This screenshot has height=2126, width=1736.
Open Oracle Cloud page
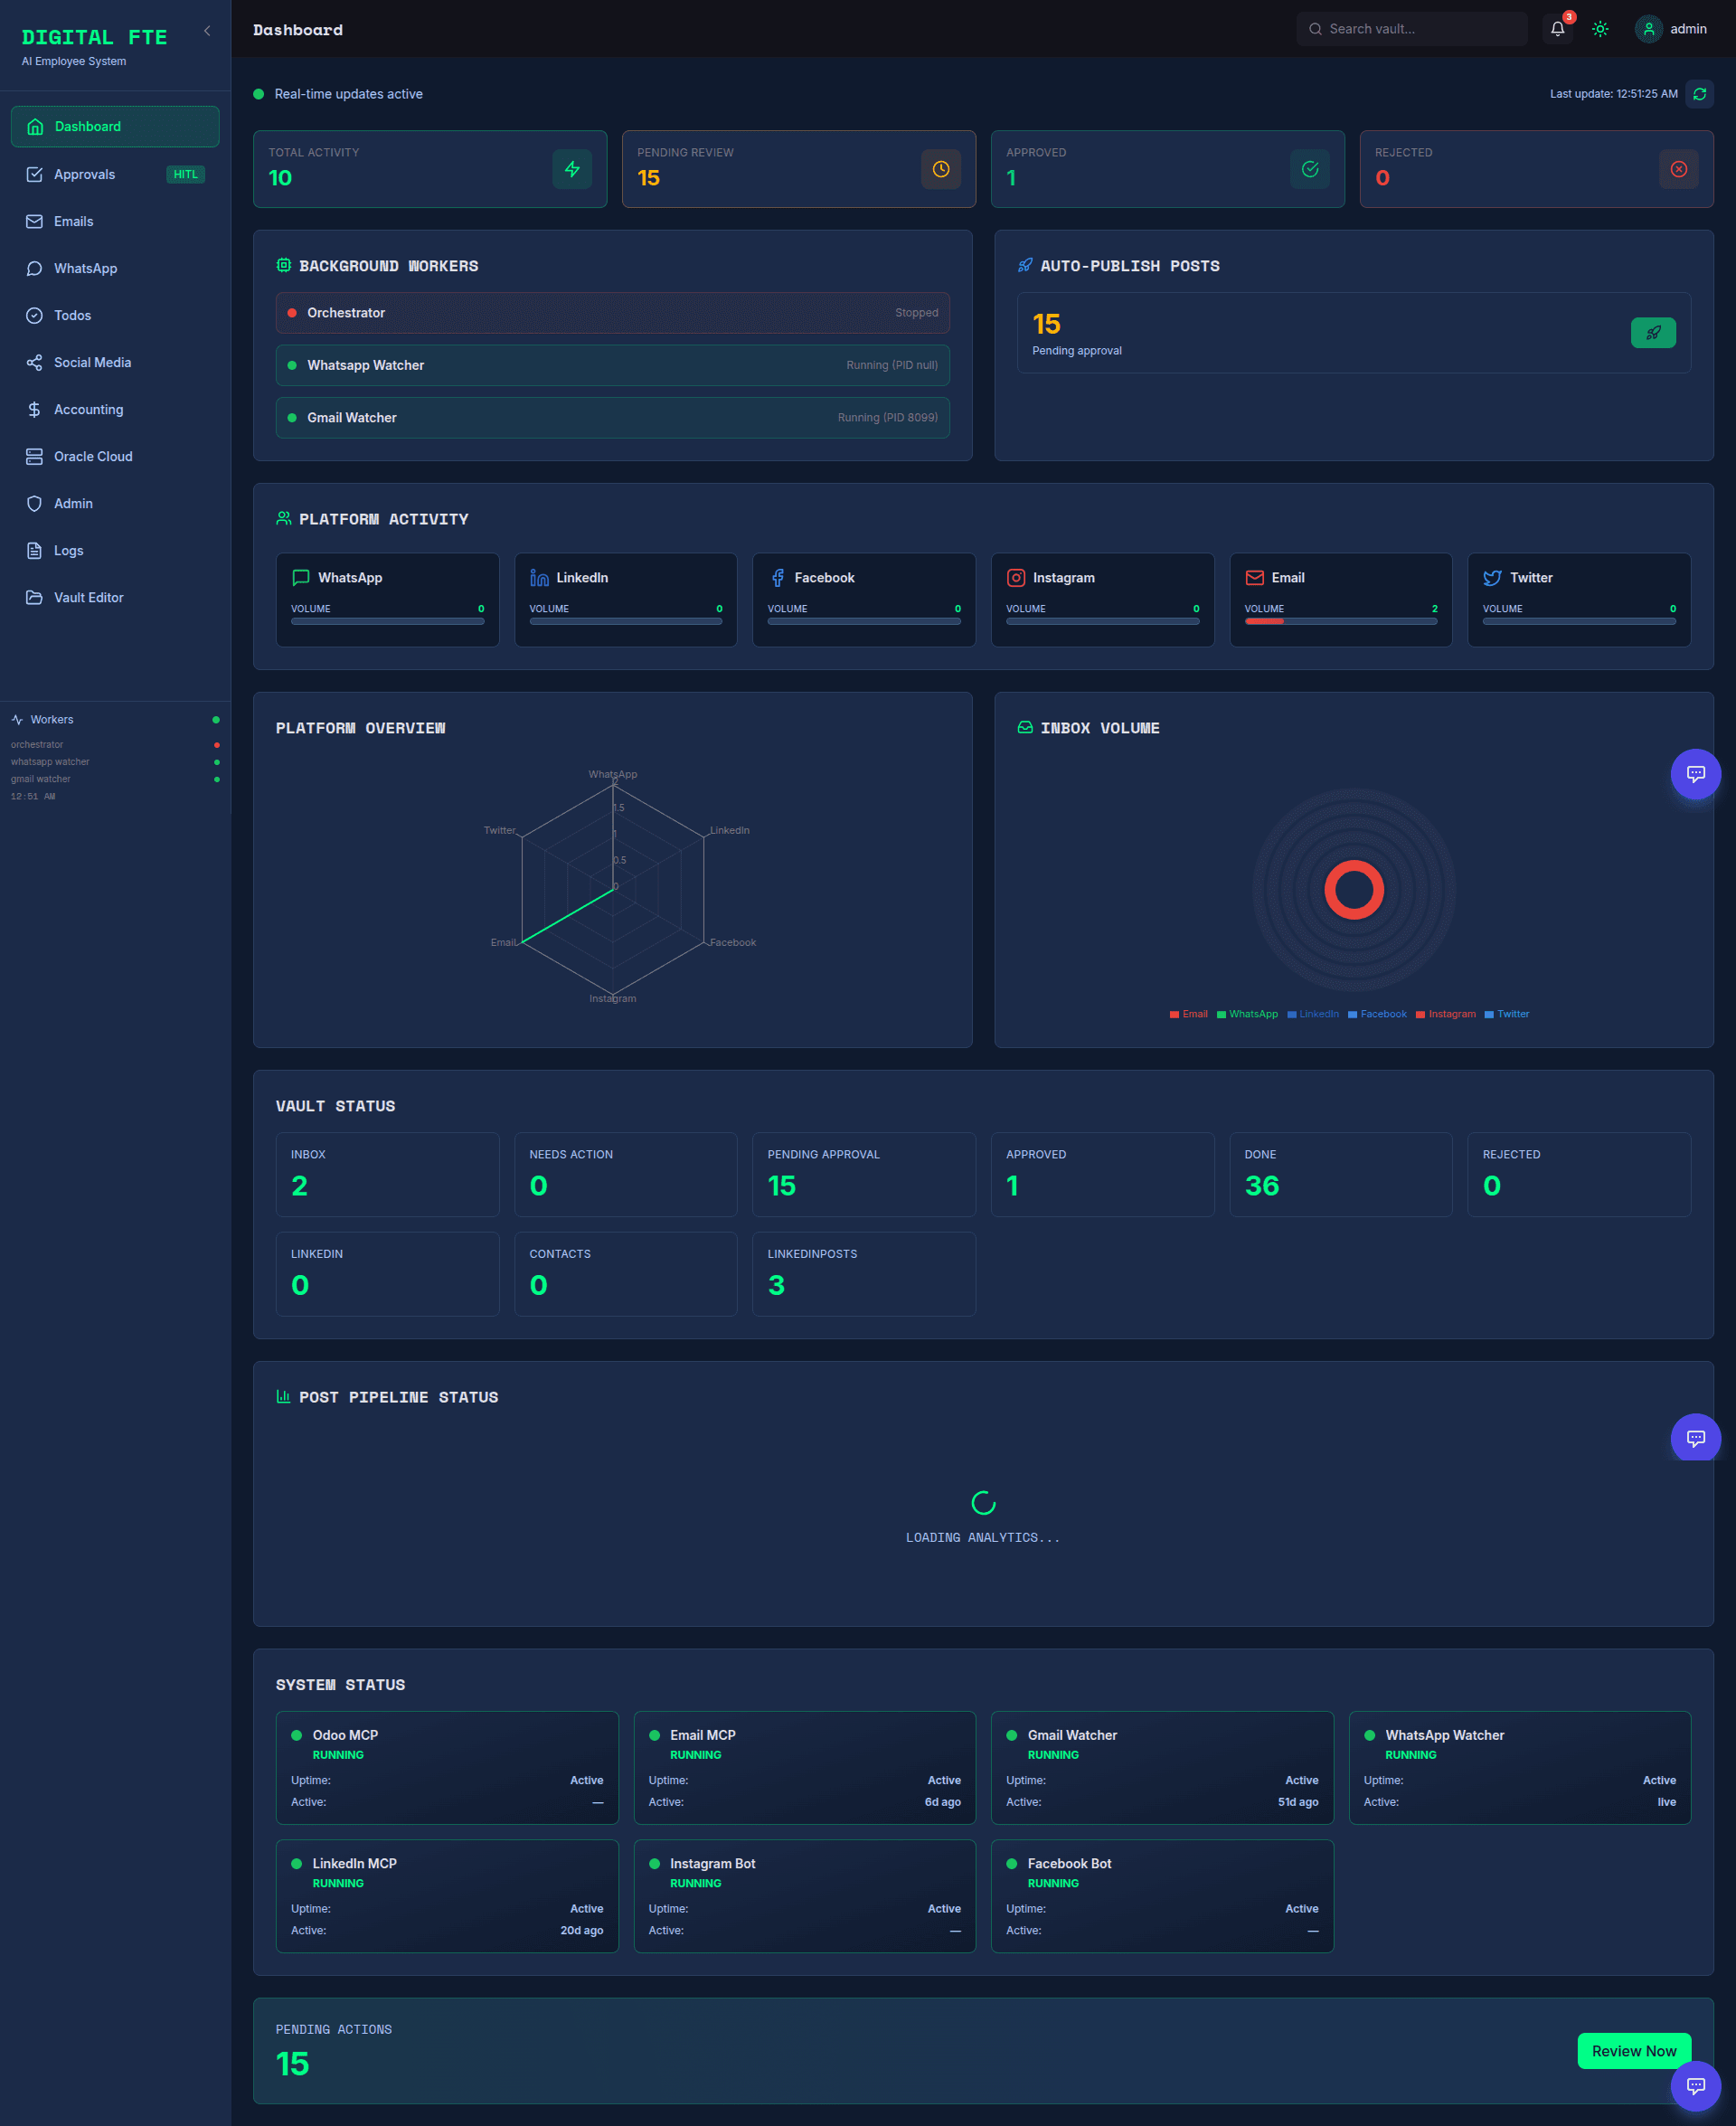115,456
